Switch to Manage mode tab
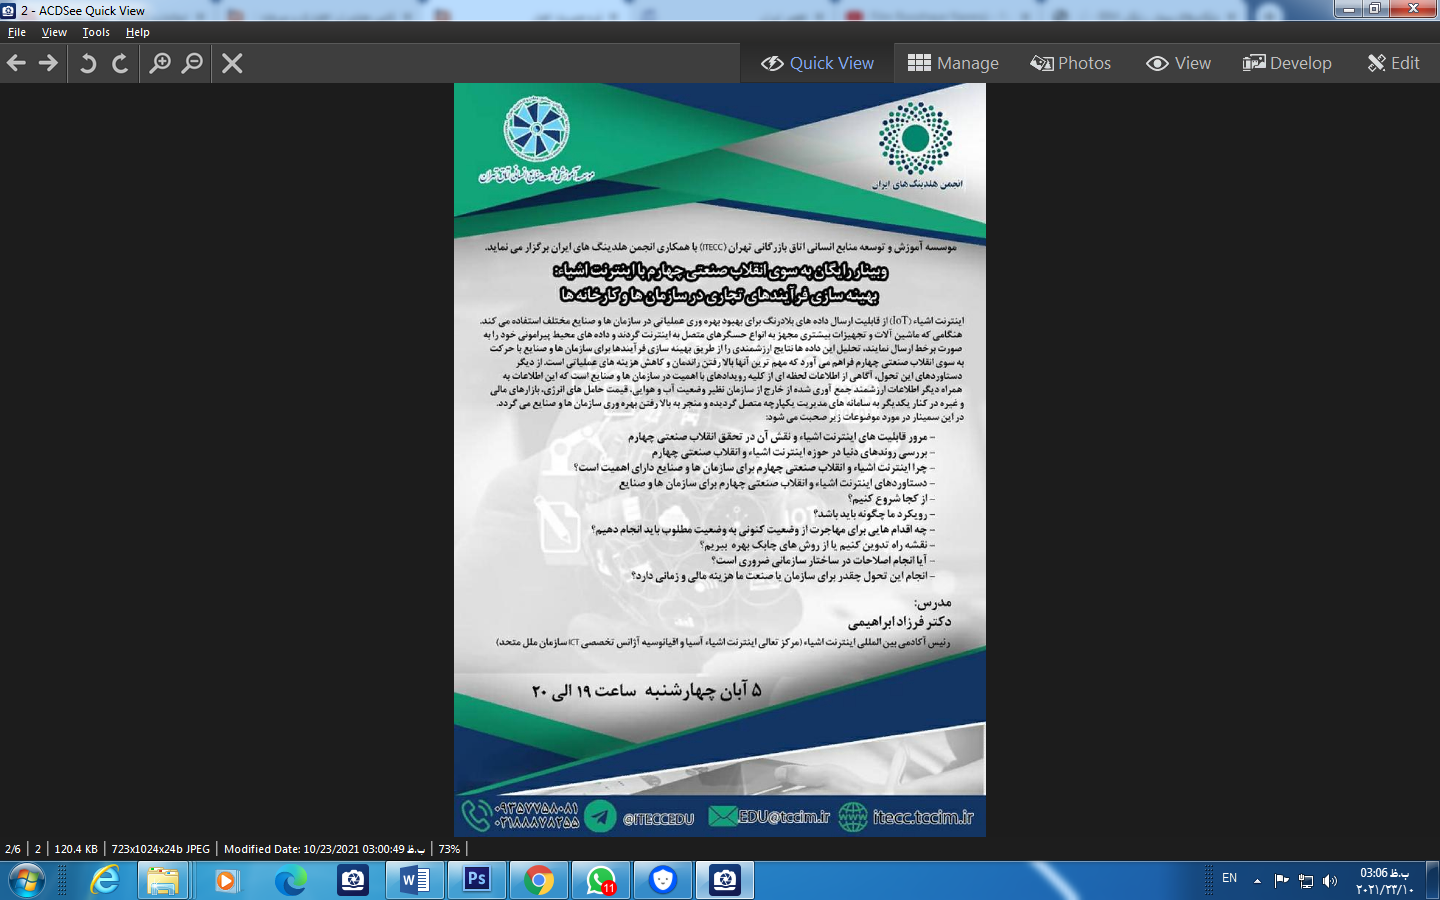This screenshot has height=900, width=1440. tap(953, 63)
